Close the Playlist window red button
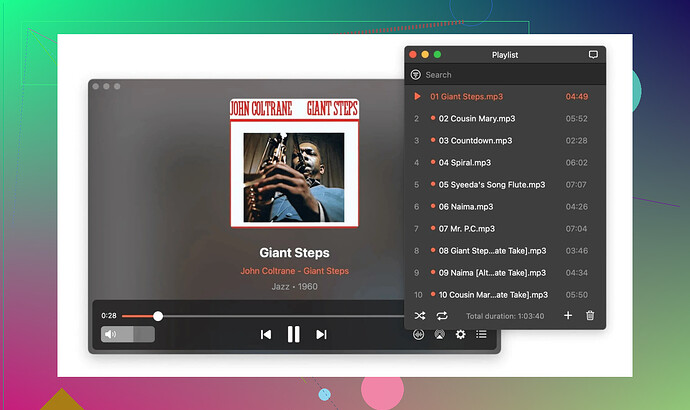This screenshot has width=690, height=410. pos(413,55)
